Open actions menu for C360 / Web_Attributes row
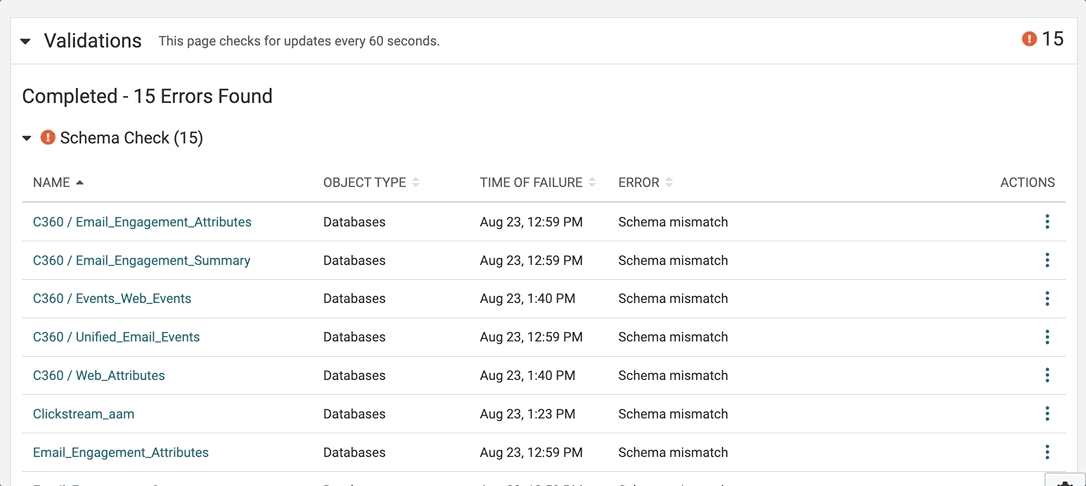Viewport: 1086px width, 486px height. 1047,375
